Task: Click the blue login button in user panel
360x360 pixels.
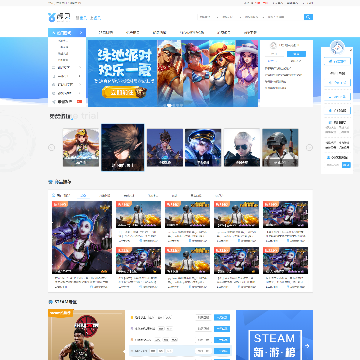Action: pyautogui.click(x=296, y=54)
